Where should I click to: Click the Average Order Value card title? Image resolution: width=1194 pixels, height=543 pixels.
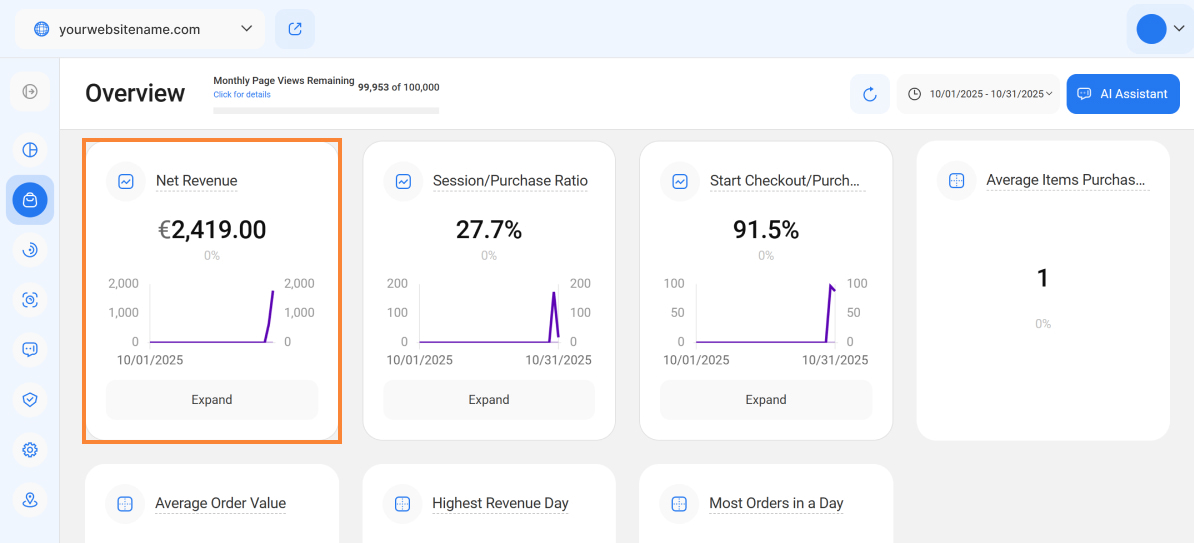pyautogui.click(x=220, y=503)
